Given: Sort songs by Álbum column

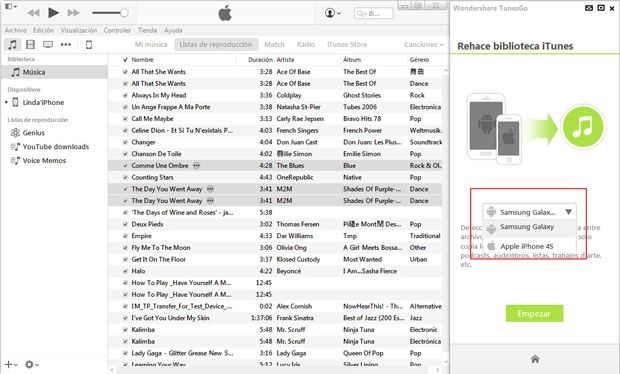Looking at the screenshot, I should 352,60.
